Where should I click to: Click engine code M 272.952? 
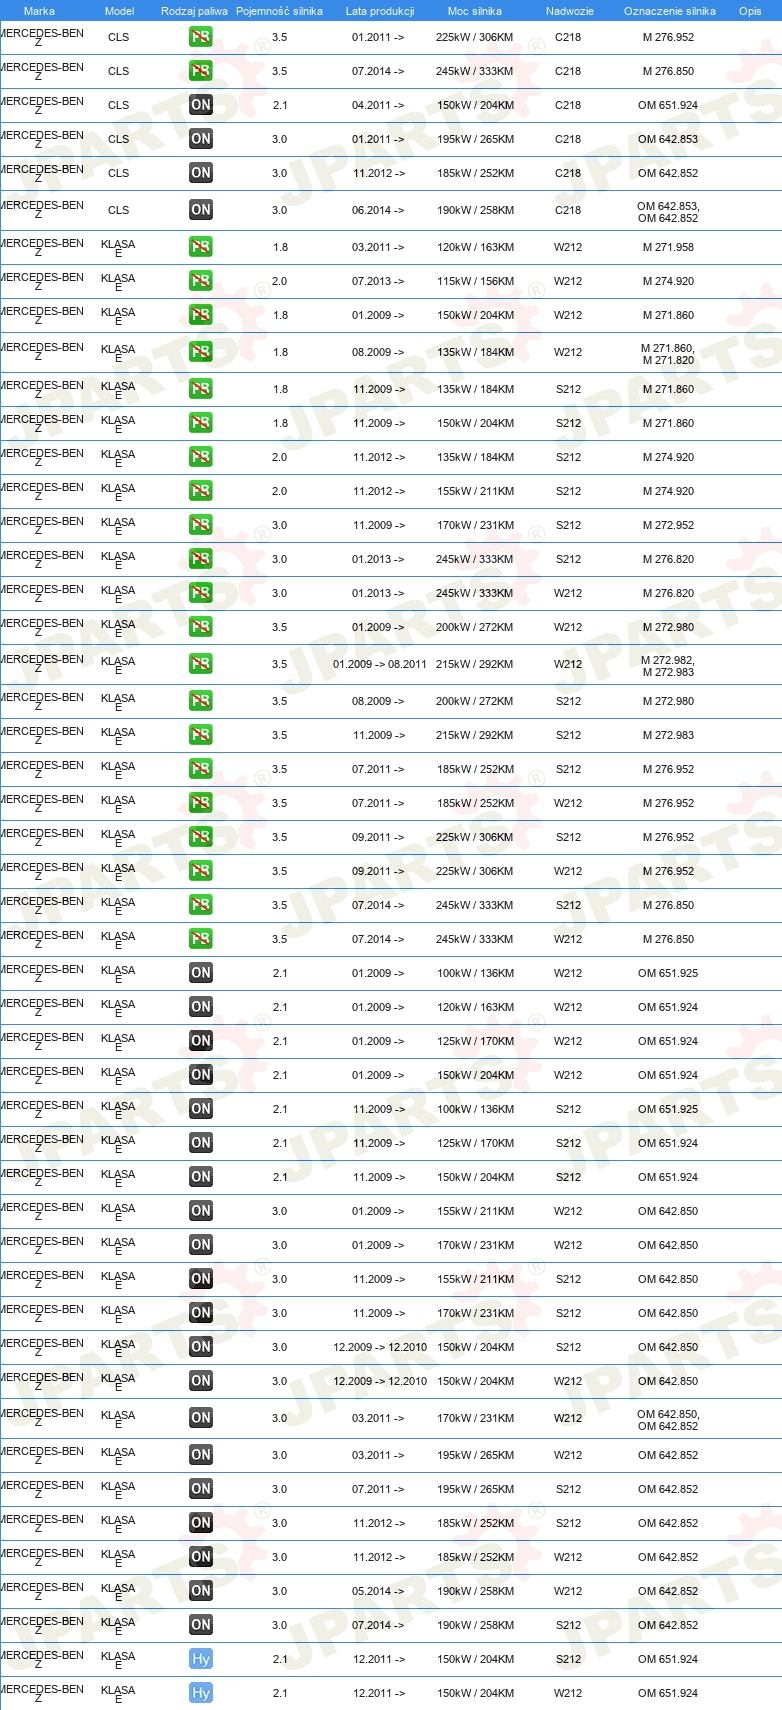click(x=668, y=525)
